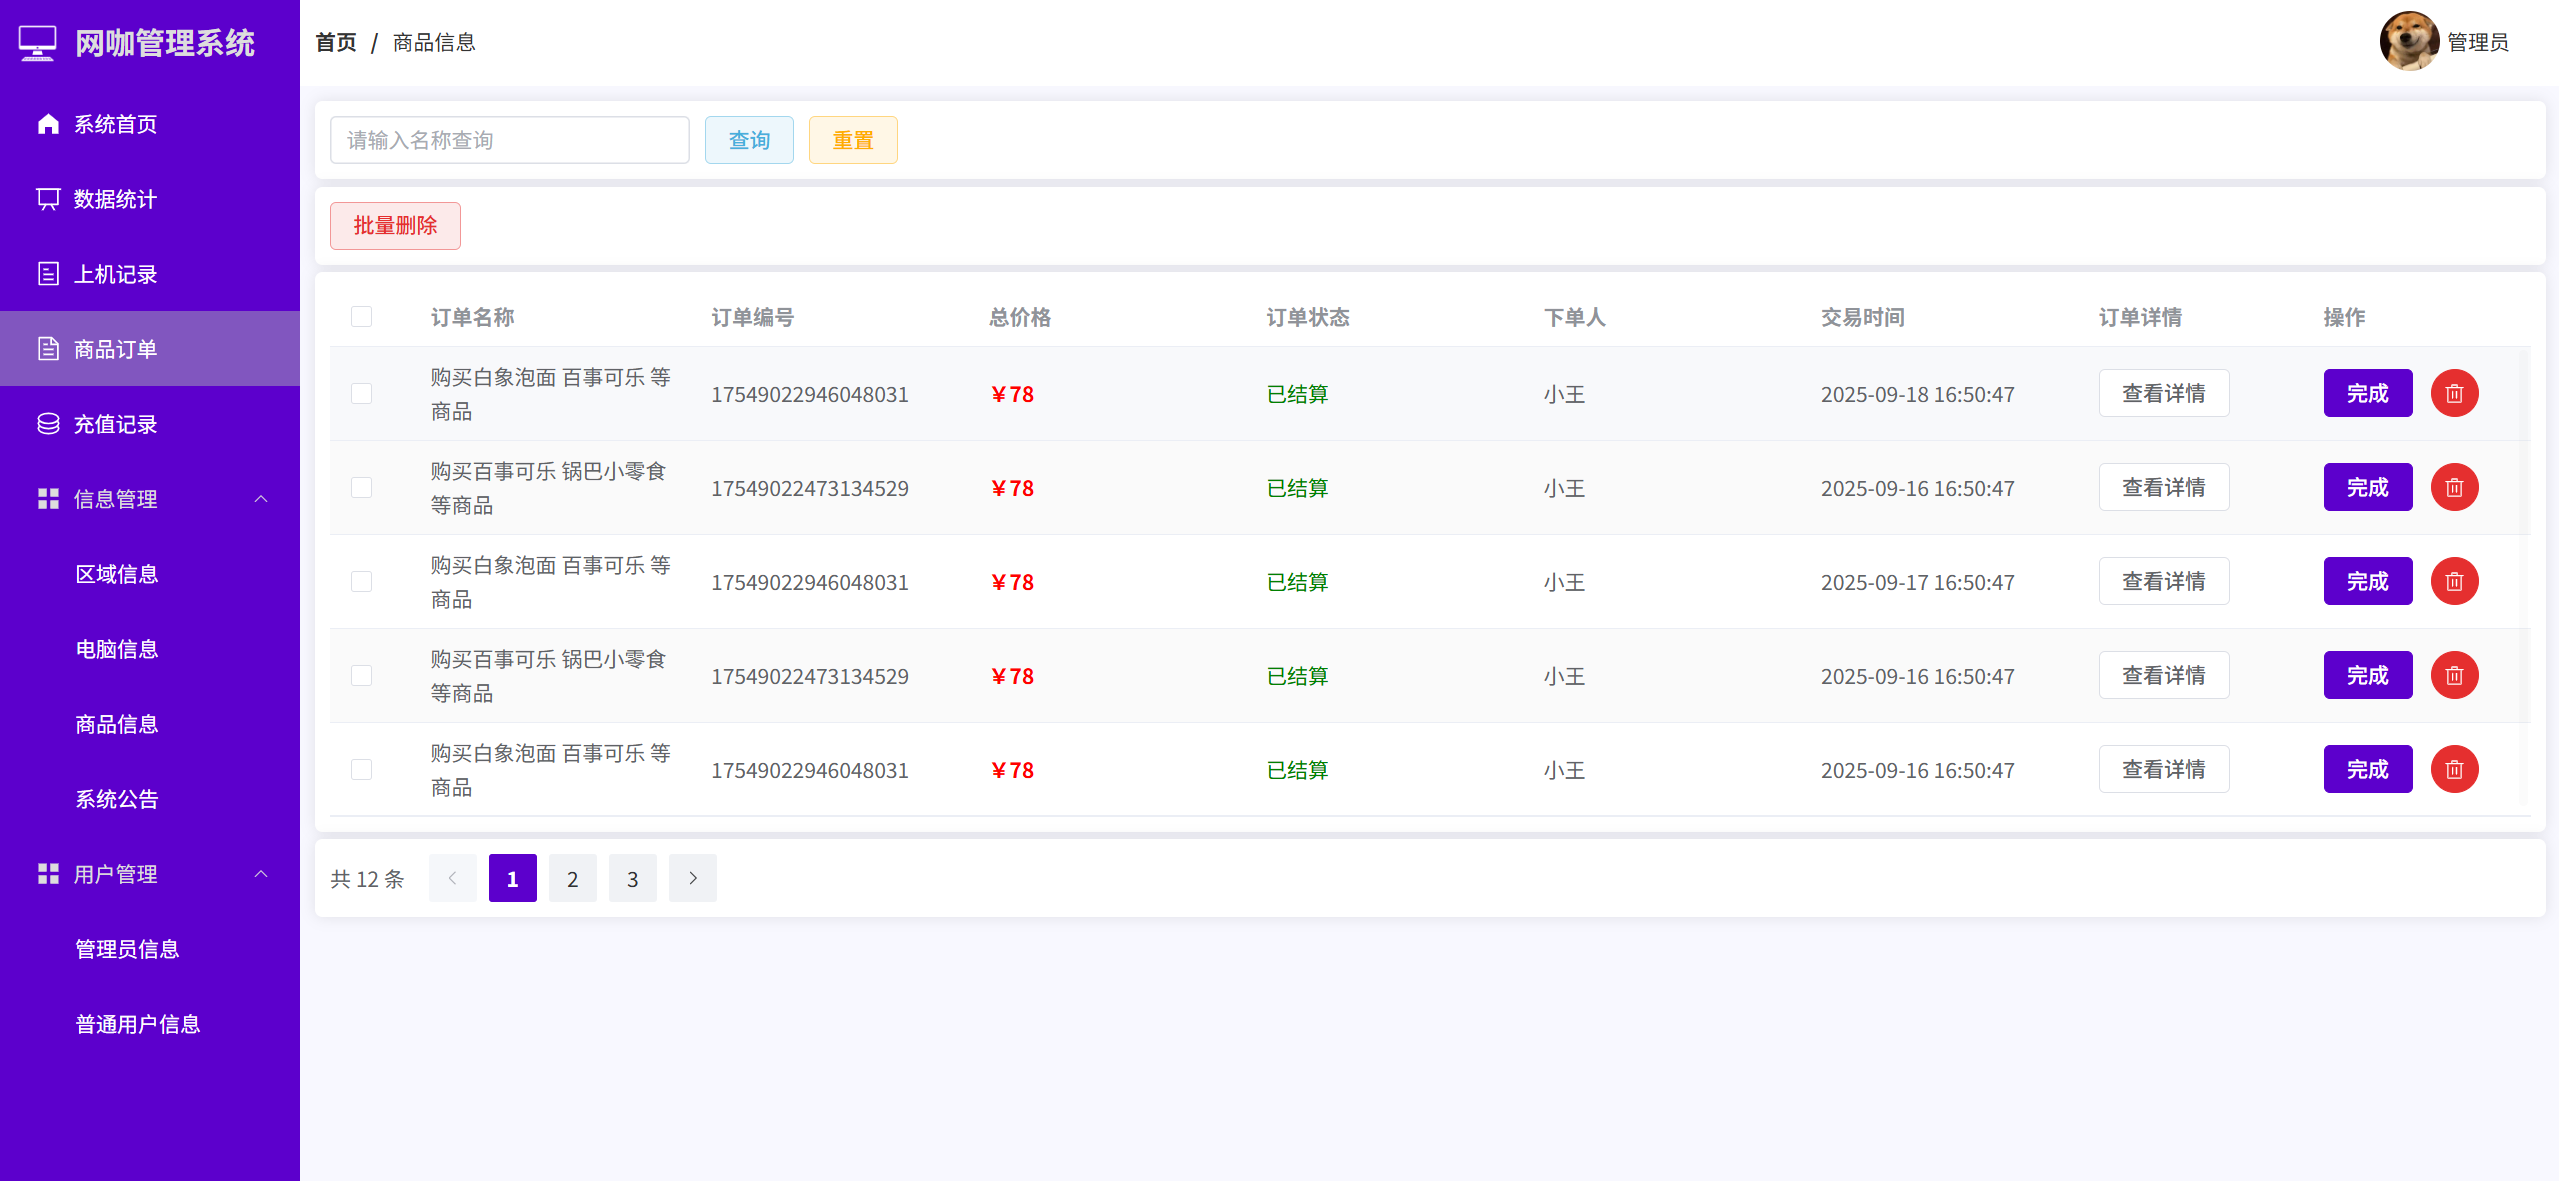Click the home icon beside 系统首页
This screenshot has width=2559, height=1181.
tap(48, 124)
